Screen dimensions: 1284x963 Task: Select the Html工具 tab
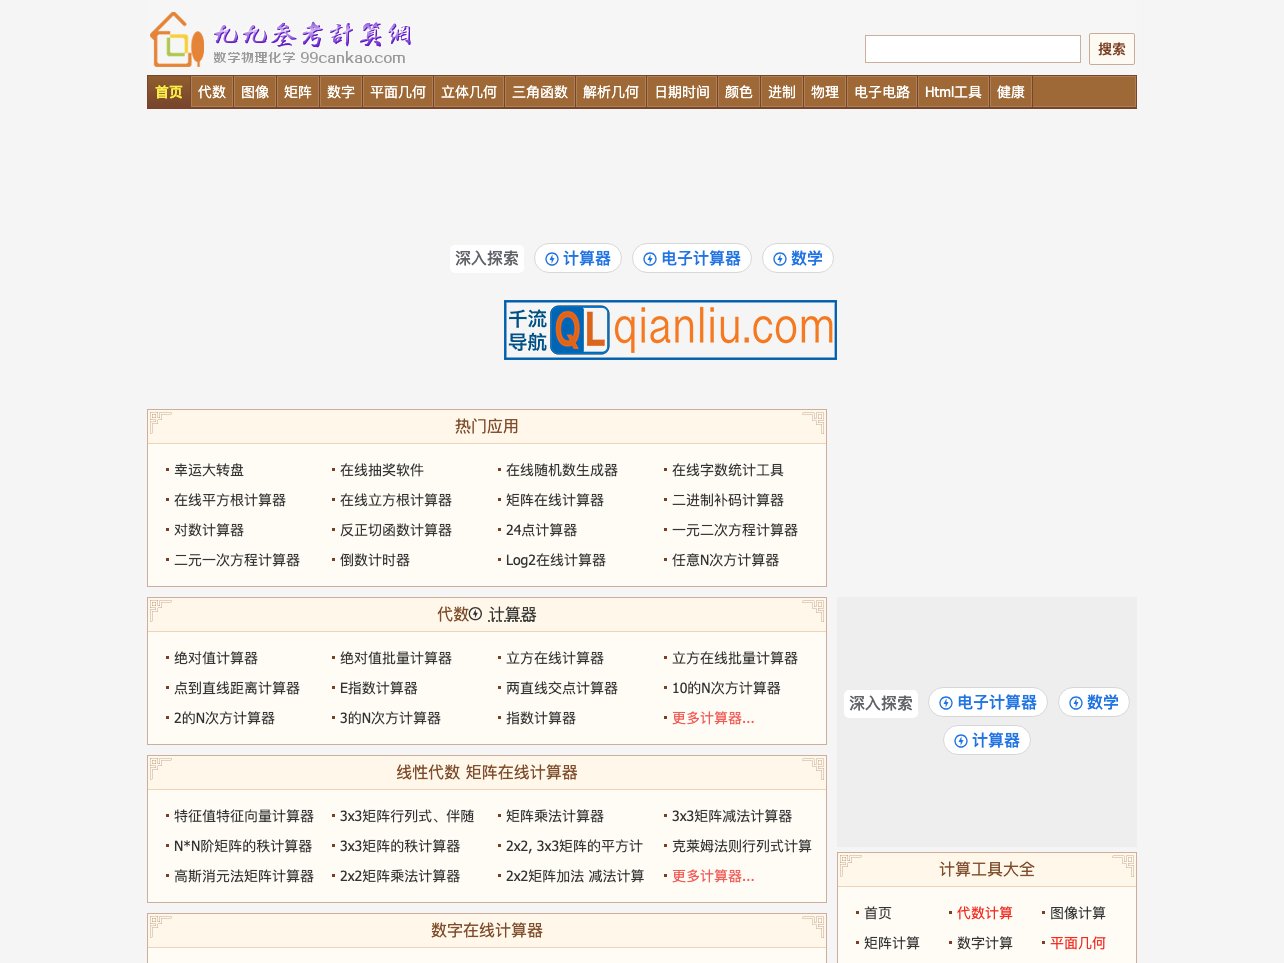[952, 91]
